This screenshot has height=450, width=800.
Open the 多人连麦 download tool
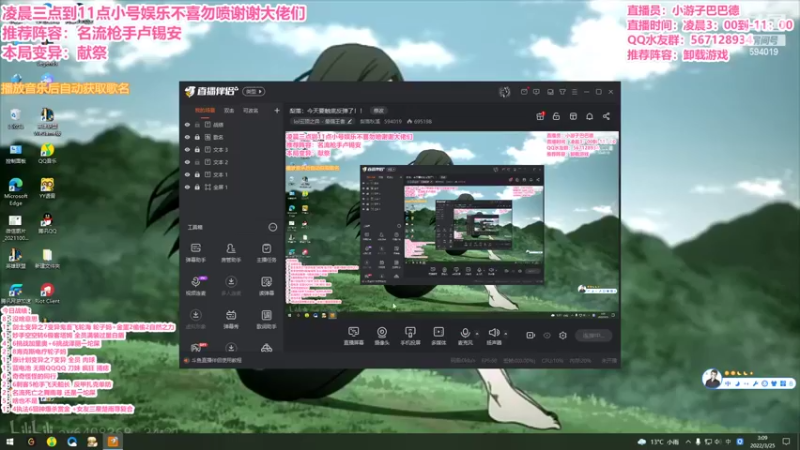point(231,286)
